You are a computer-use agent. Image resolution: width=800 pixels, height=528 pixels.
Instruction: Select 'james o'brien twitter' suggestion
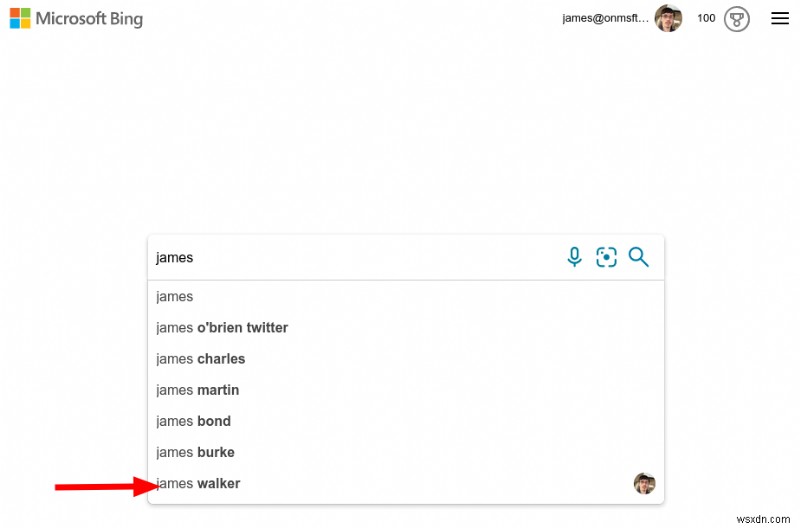tap(406, 328)
